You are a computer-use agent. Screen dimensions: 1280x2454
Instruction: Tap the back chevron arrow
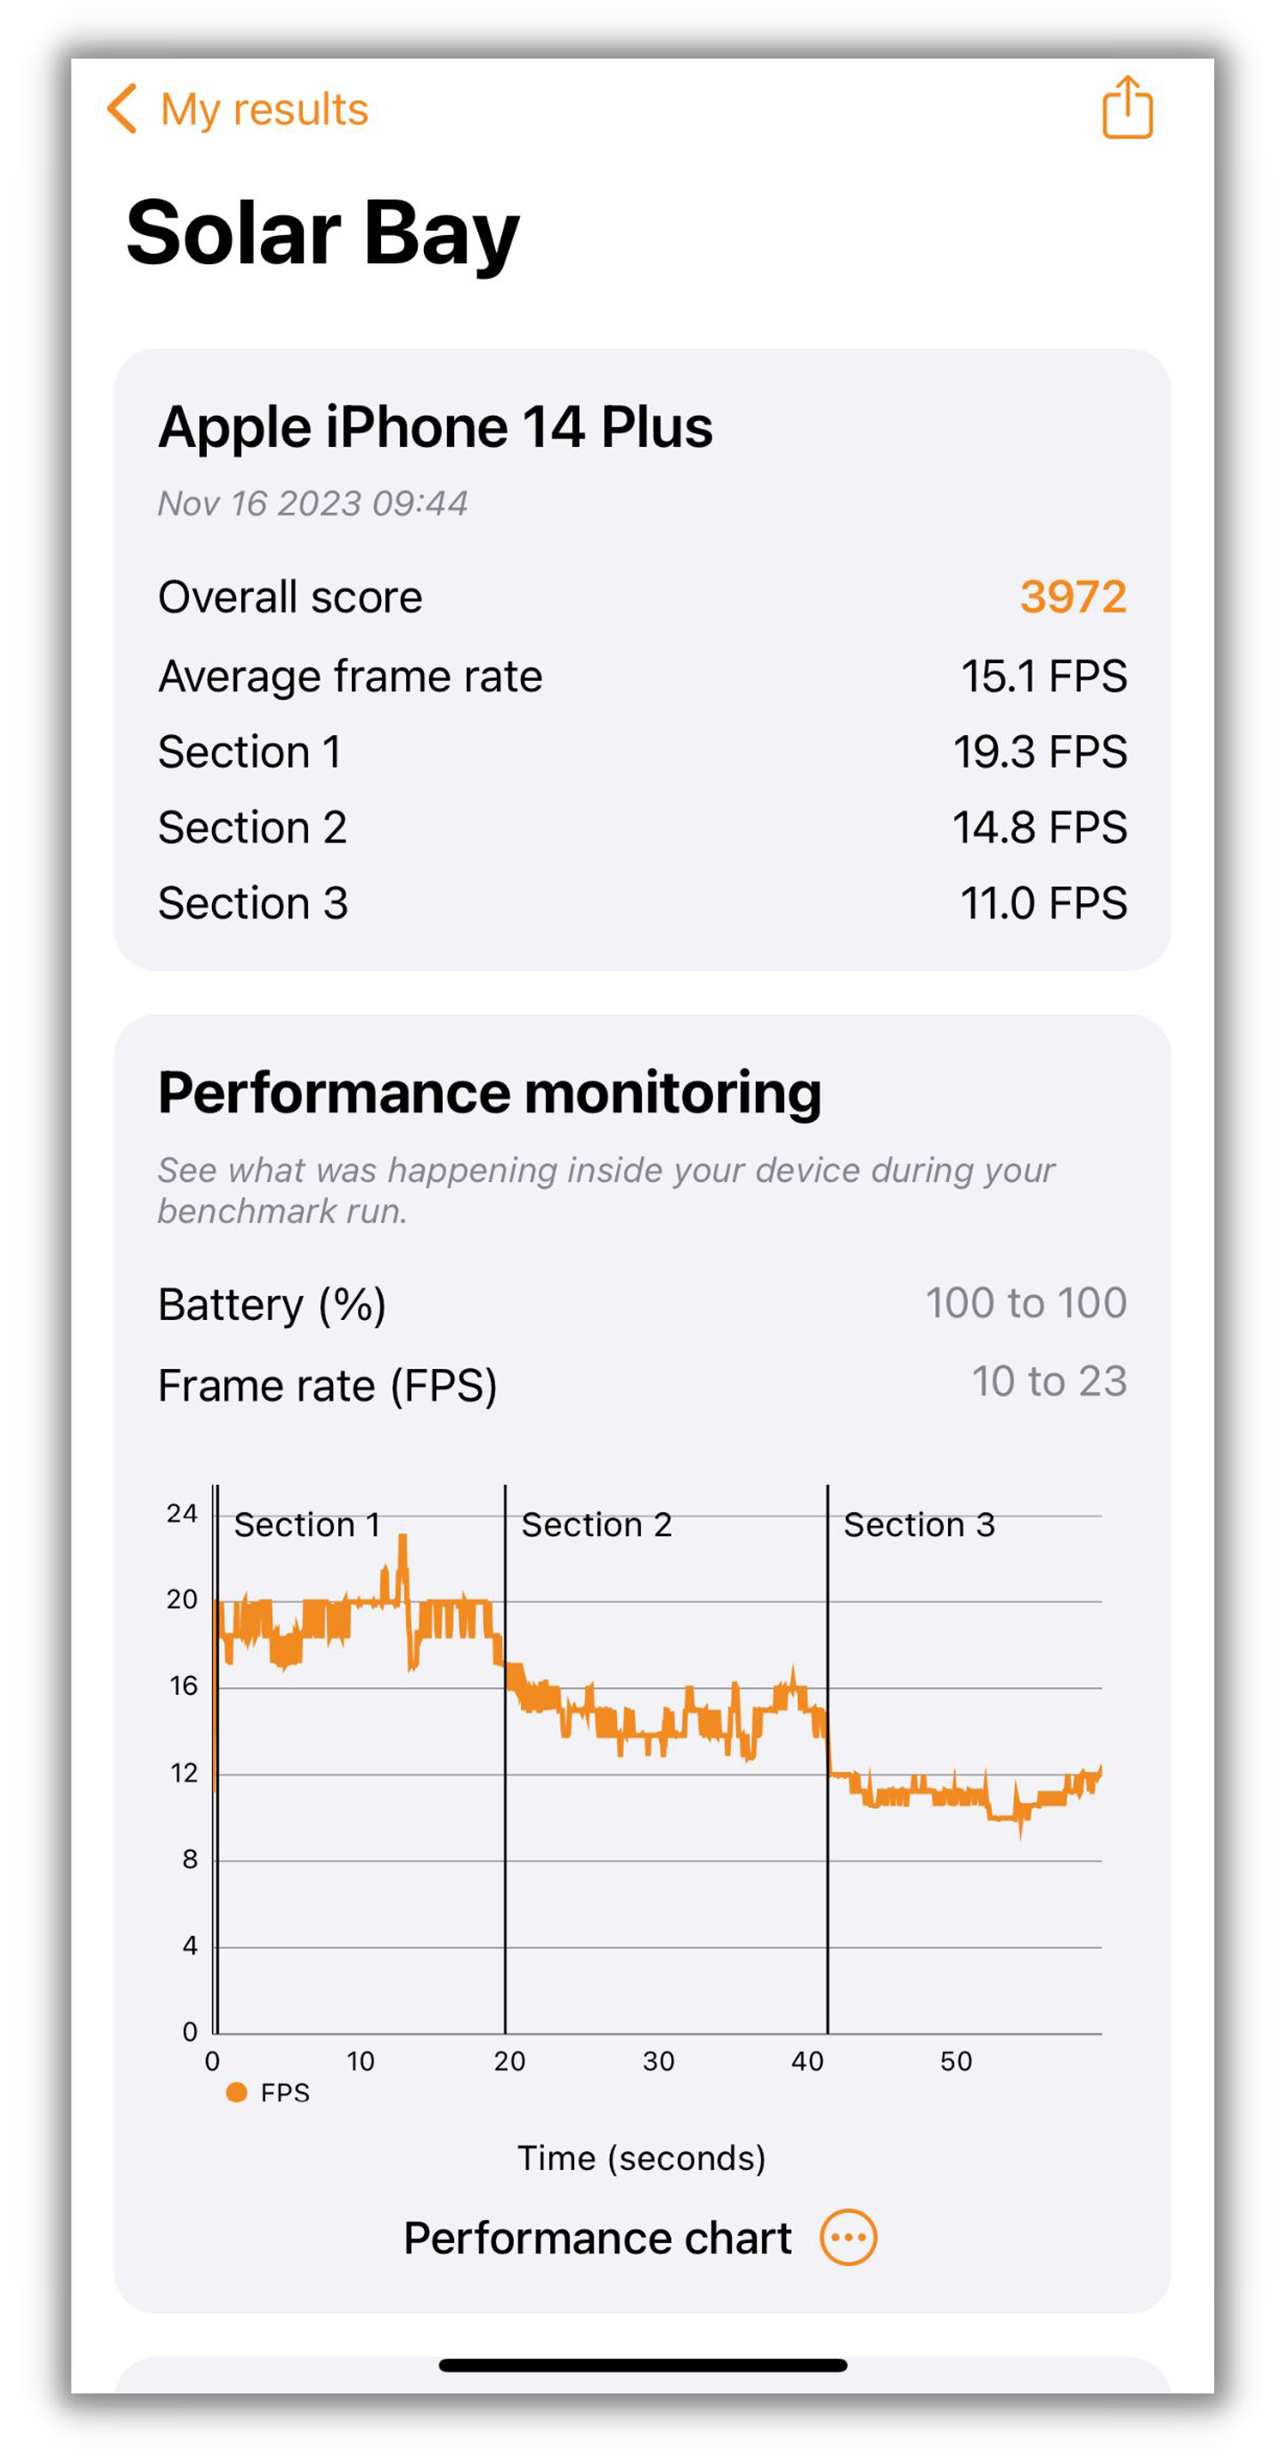[122, 109]
